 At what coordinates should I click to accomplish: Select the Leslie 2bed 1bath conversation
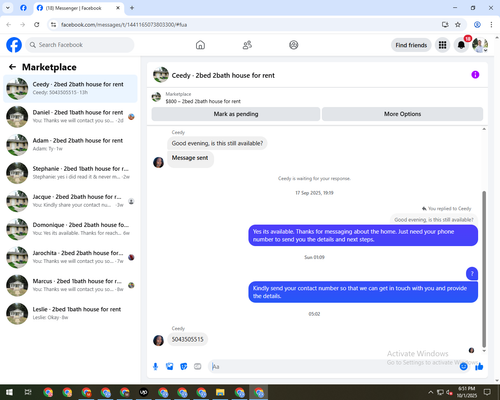coord(70,313)
